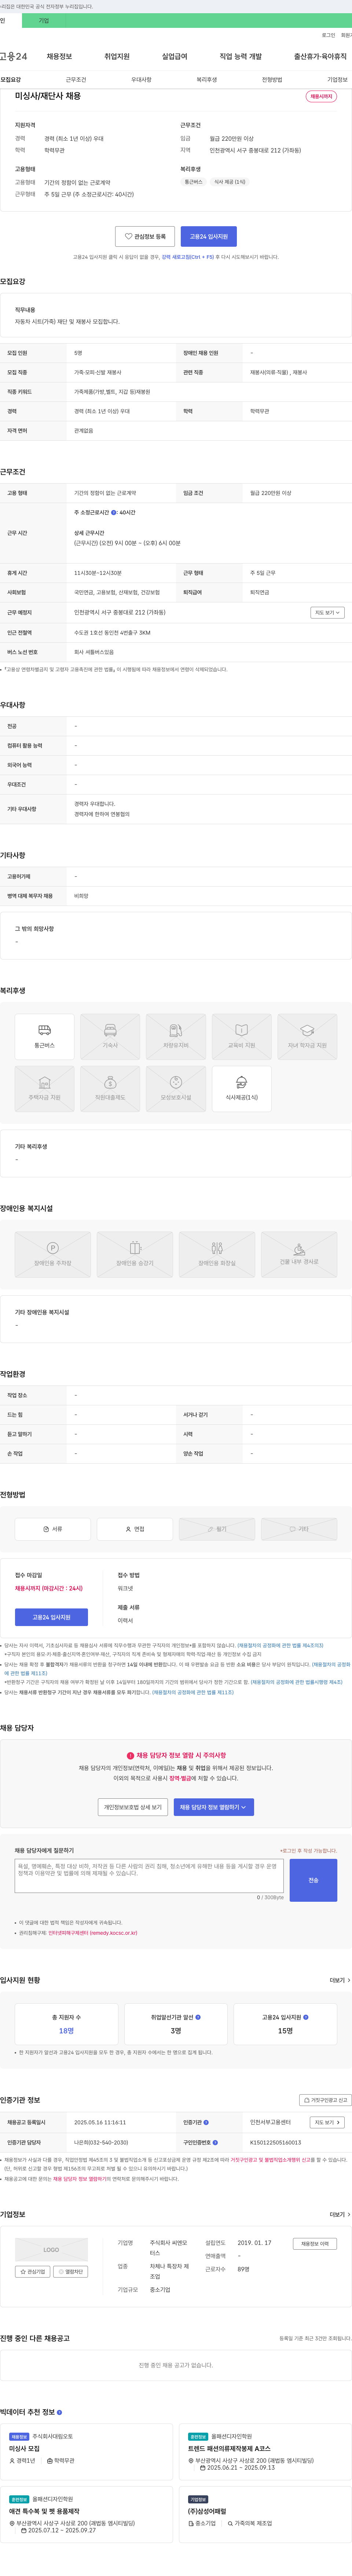352x2576 pixels.
Task: Click info icon beside 고용24 입사지원 count
Action: coord(306,2017)
